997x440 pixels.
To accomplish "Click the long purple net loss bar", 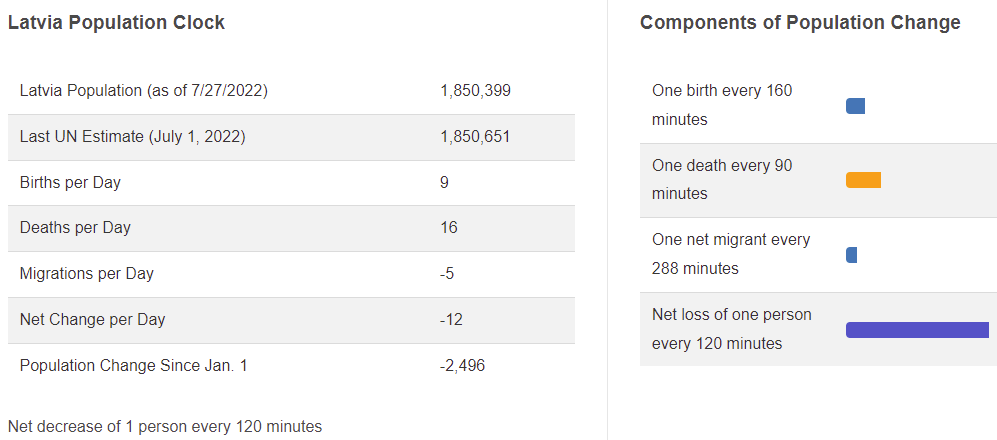I will pyautogui.click(x=918, y=330).
